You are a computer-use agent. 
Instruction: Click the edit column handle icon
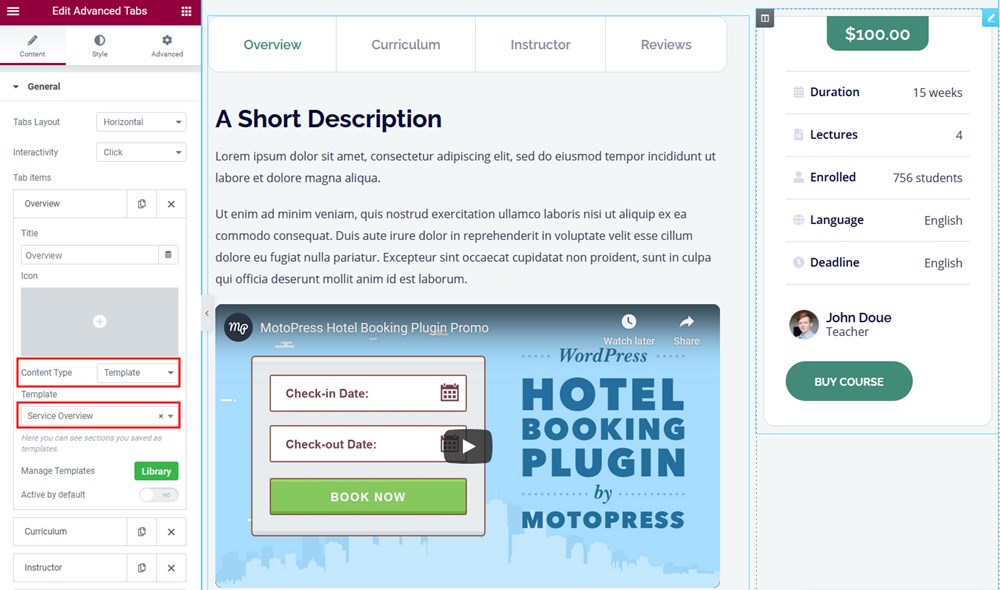coord(765,18)
